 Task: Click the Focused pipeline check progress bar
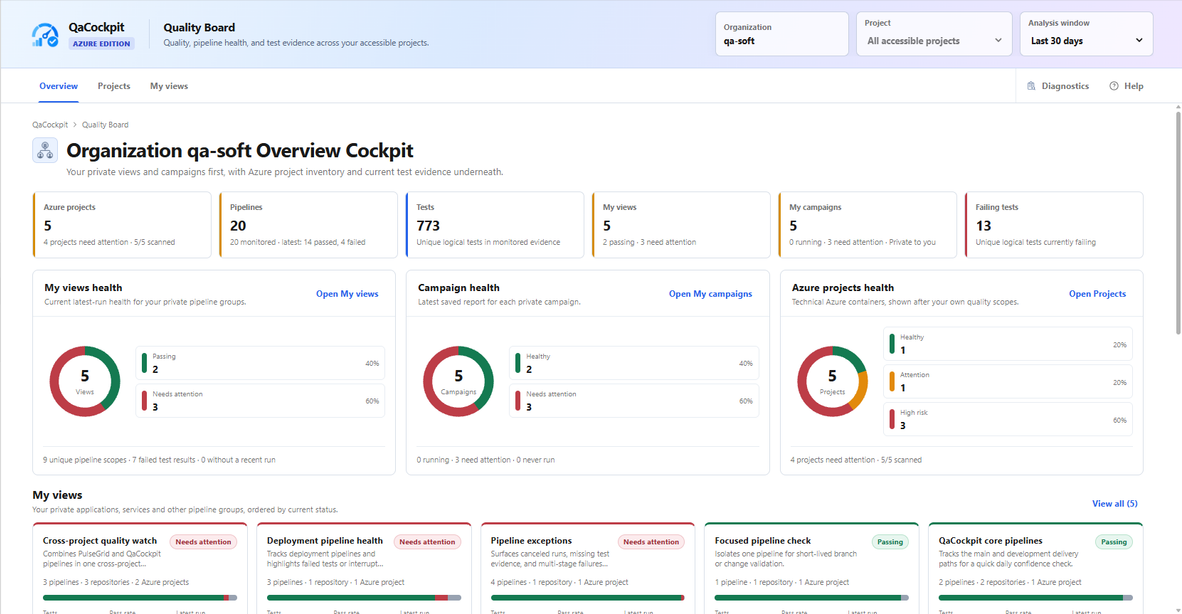click(812, 597)
